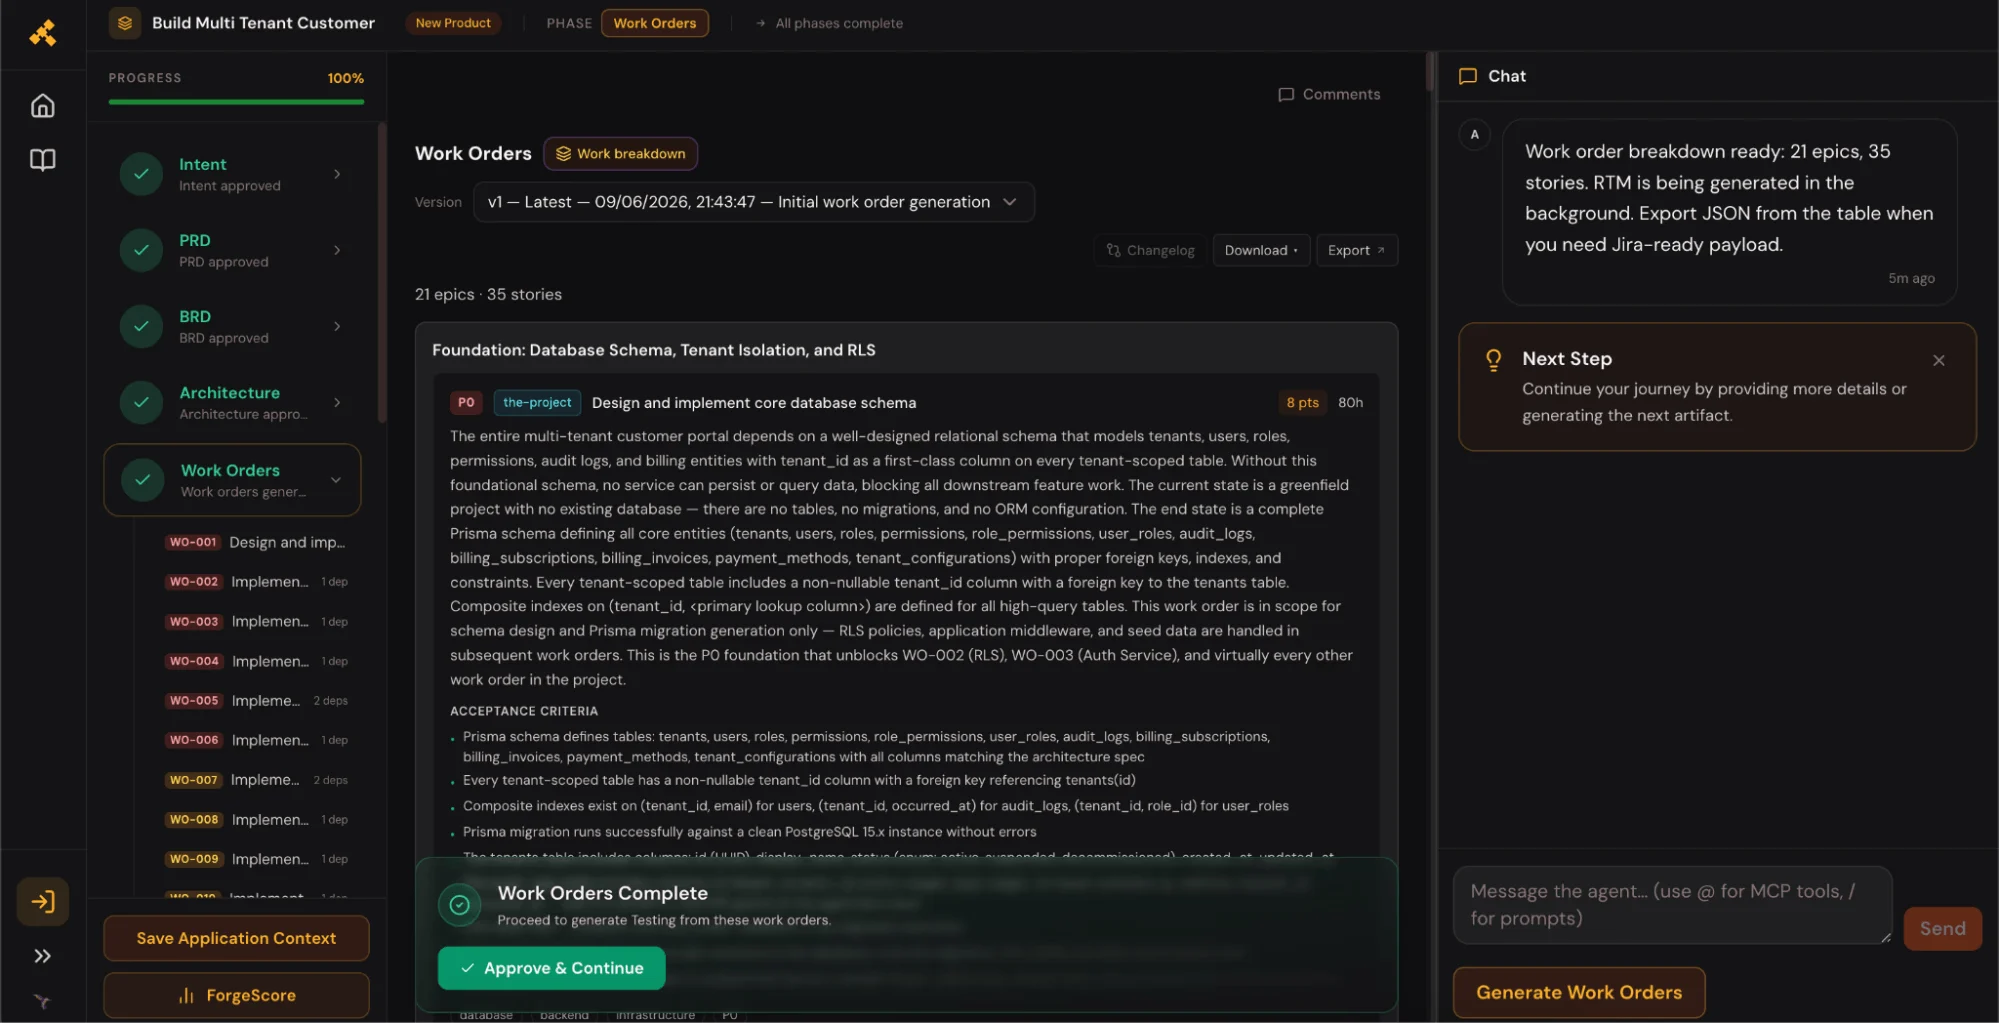Viewport: 1999px width, 1023px height.
Task: Open the Download dropdown
Action: [1260, 250]
